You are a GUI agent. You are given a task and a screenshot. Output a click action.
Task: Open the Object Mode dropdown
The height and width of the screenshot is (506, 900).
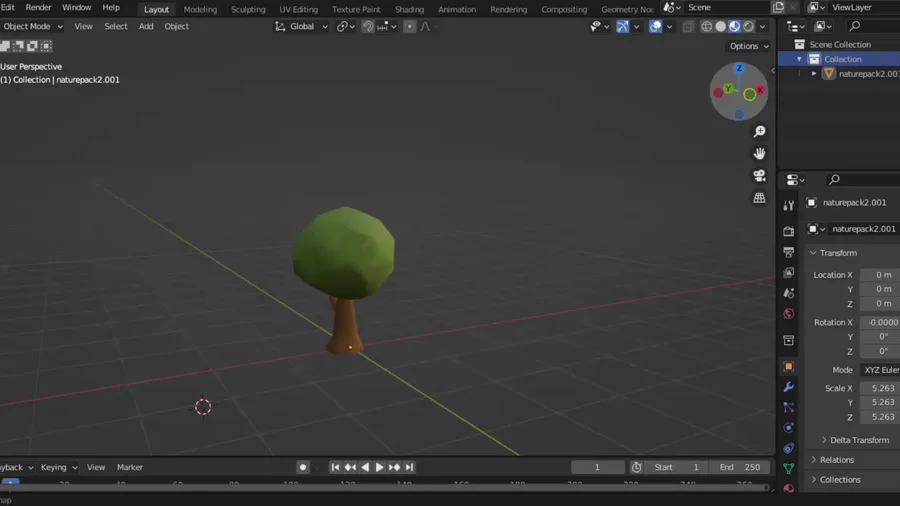tap(33, 26)
